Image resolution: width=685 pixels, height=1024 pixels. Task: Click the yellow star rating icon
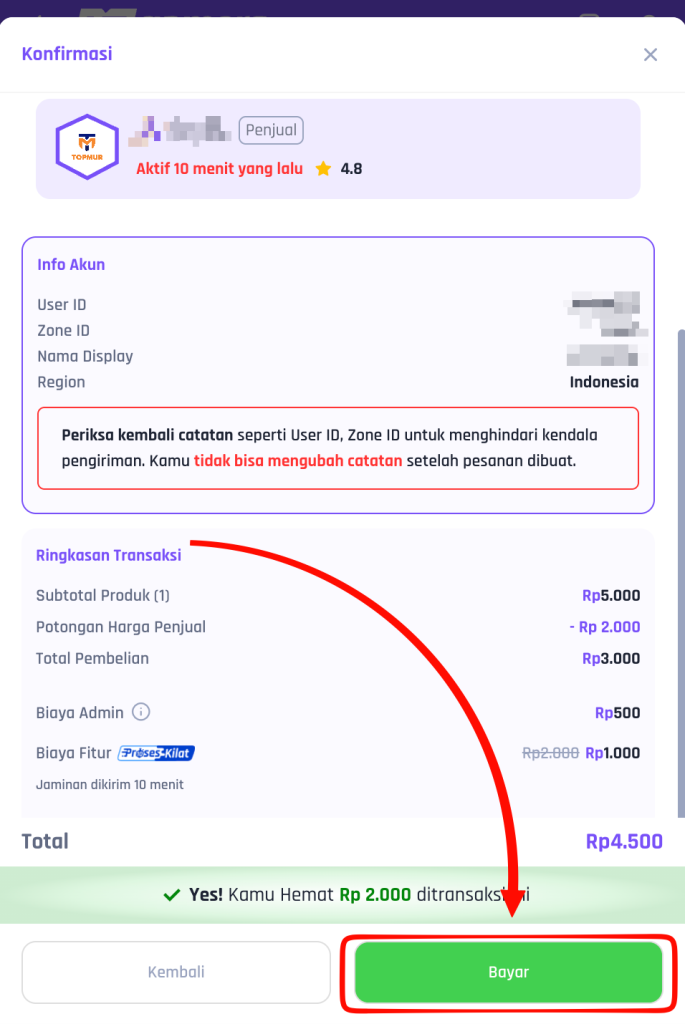pyautogui.click(x=323, y=169)
